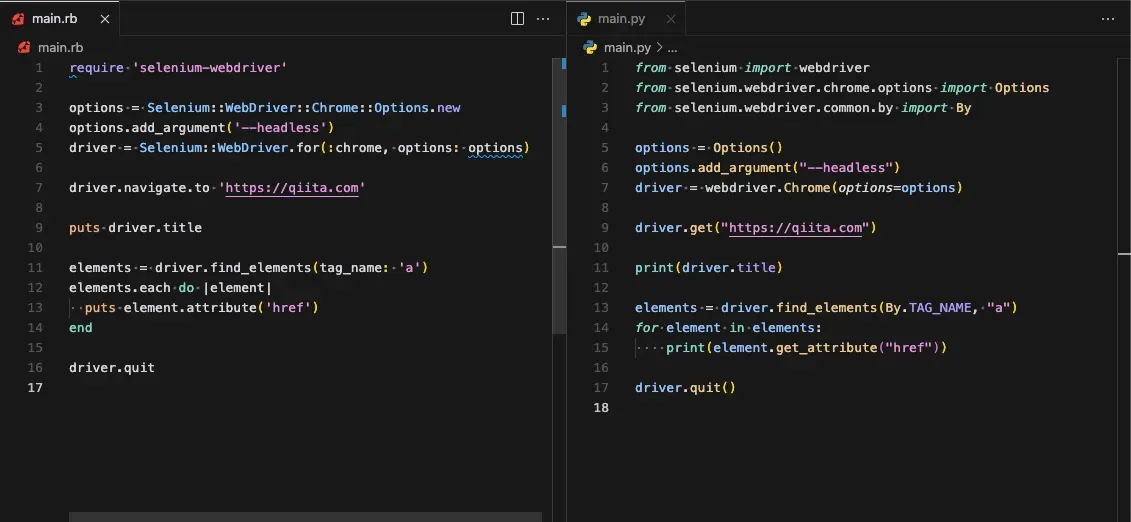Click 'Options' import on line 2 of main.py
Viewport: 1131px width, 522px height.
coord(1022,88)
